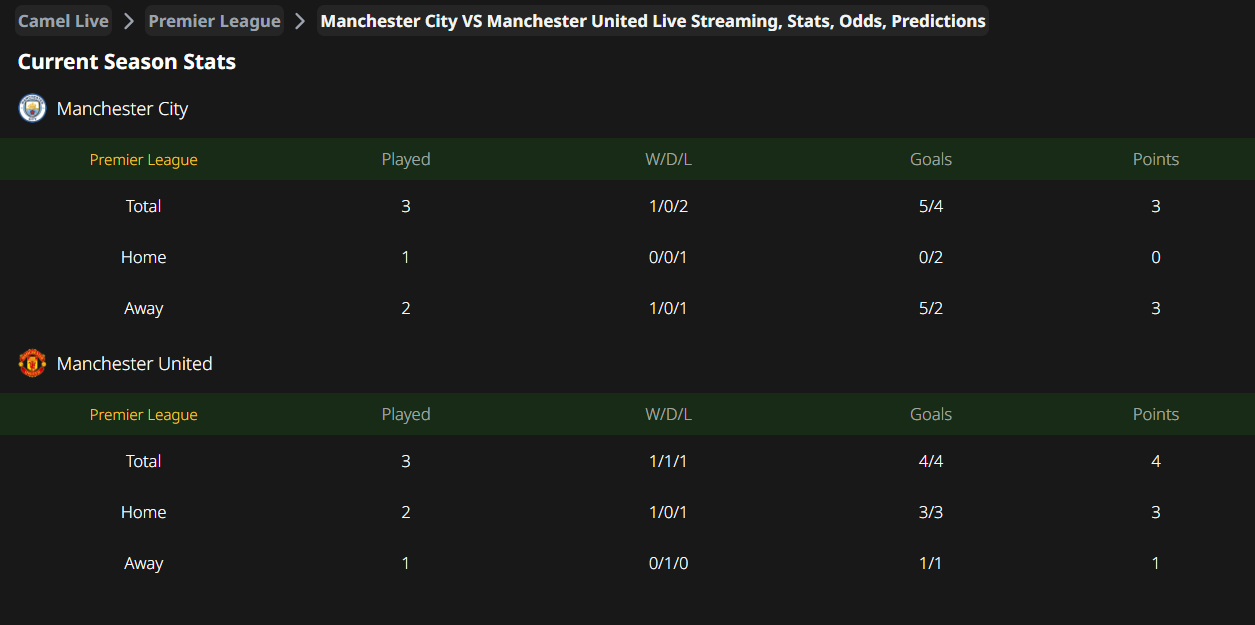Open the Premier League breadcrumb link
Image resolution: width=1255 pixels, height=625 pixels.
[x=215, y=21]
